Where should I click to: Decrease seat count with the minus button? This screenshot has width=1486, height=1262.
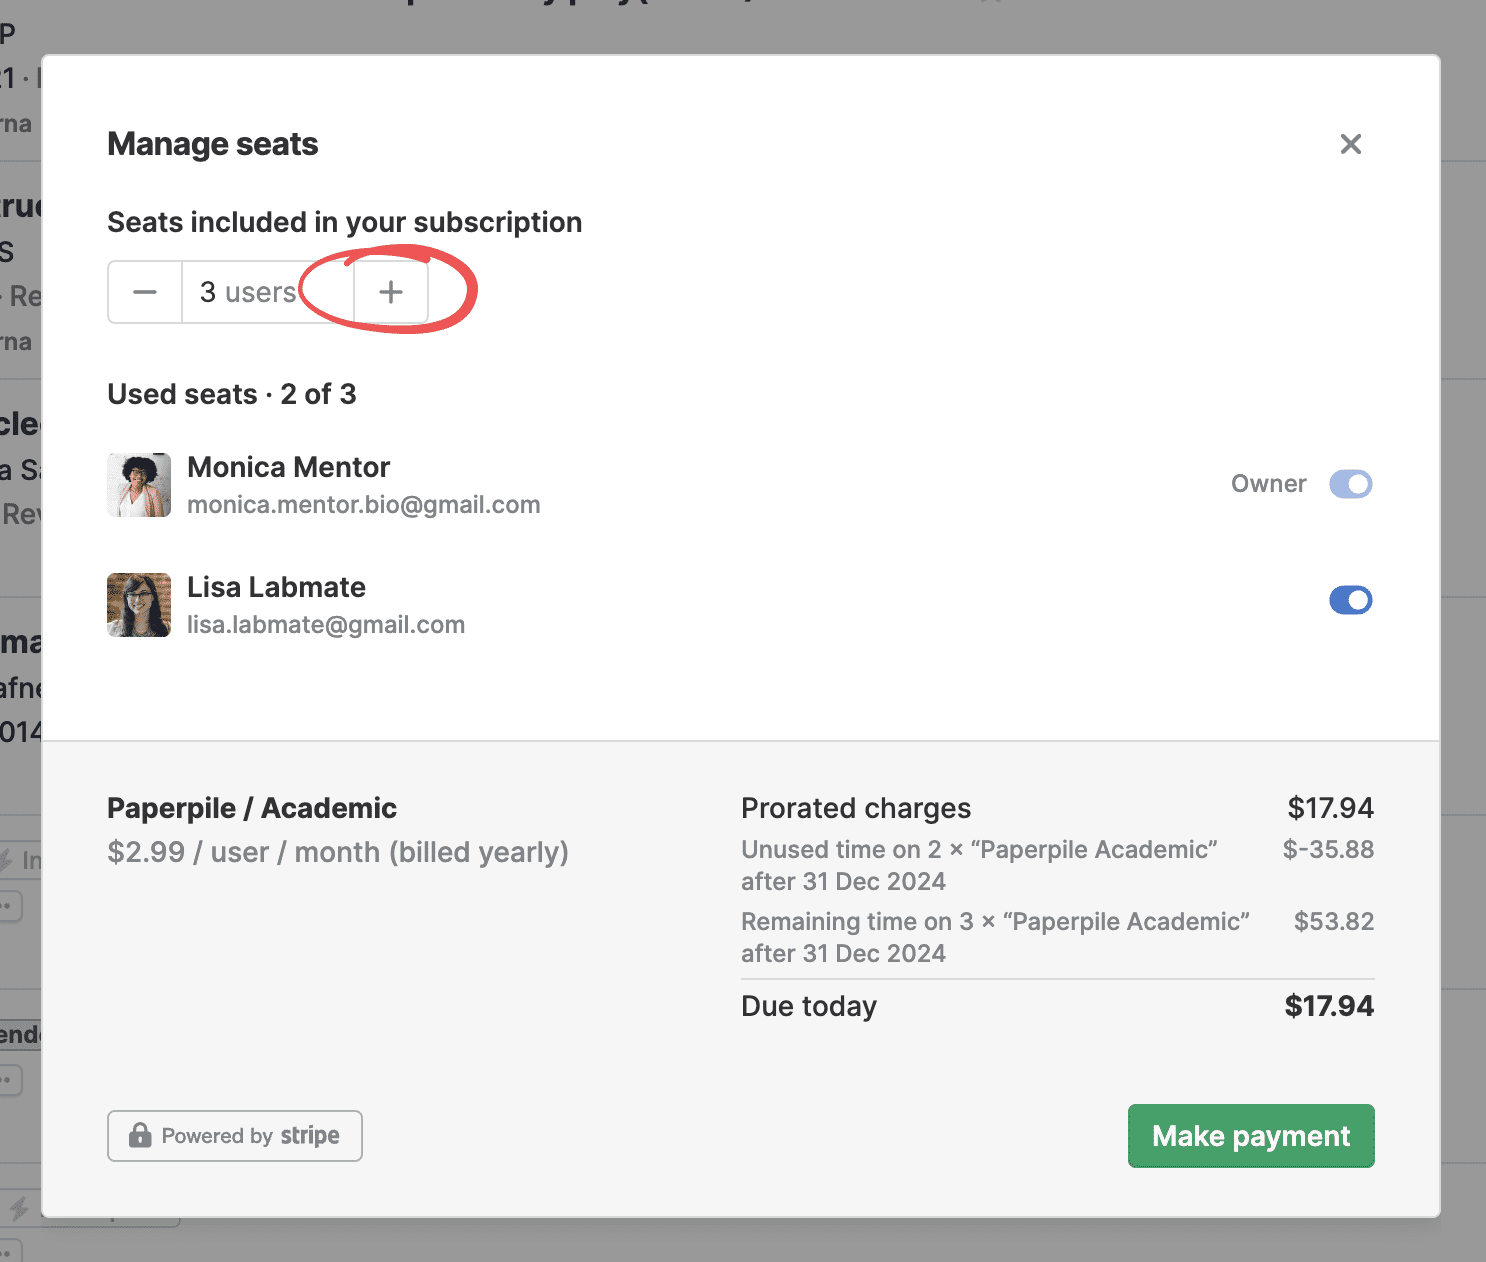pos(145,292)
